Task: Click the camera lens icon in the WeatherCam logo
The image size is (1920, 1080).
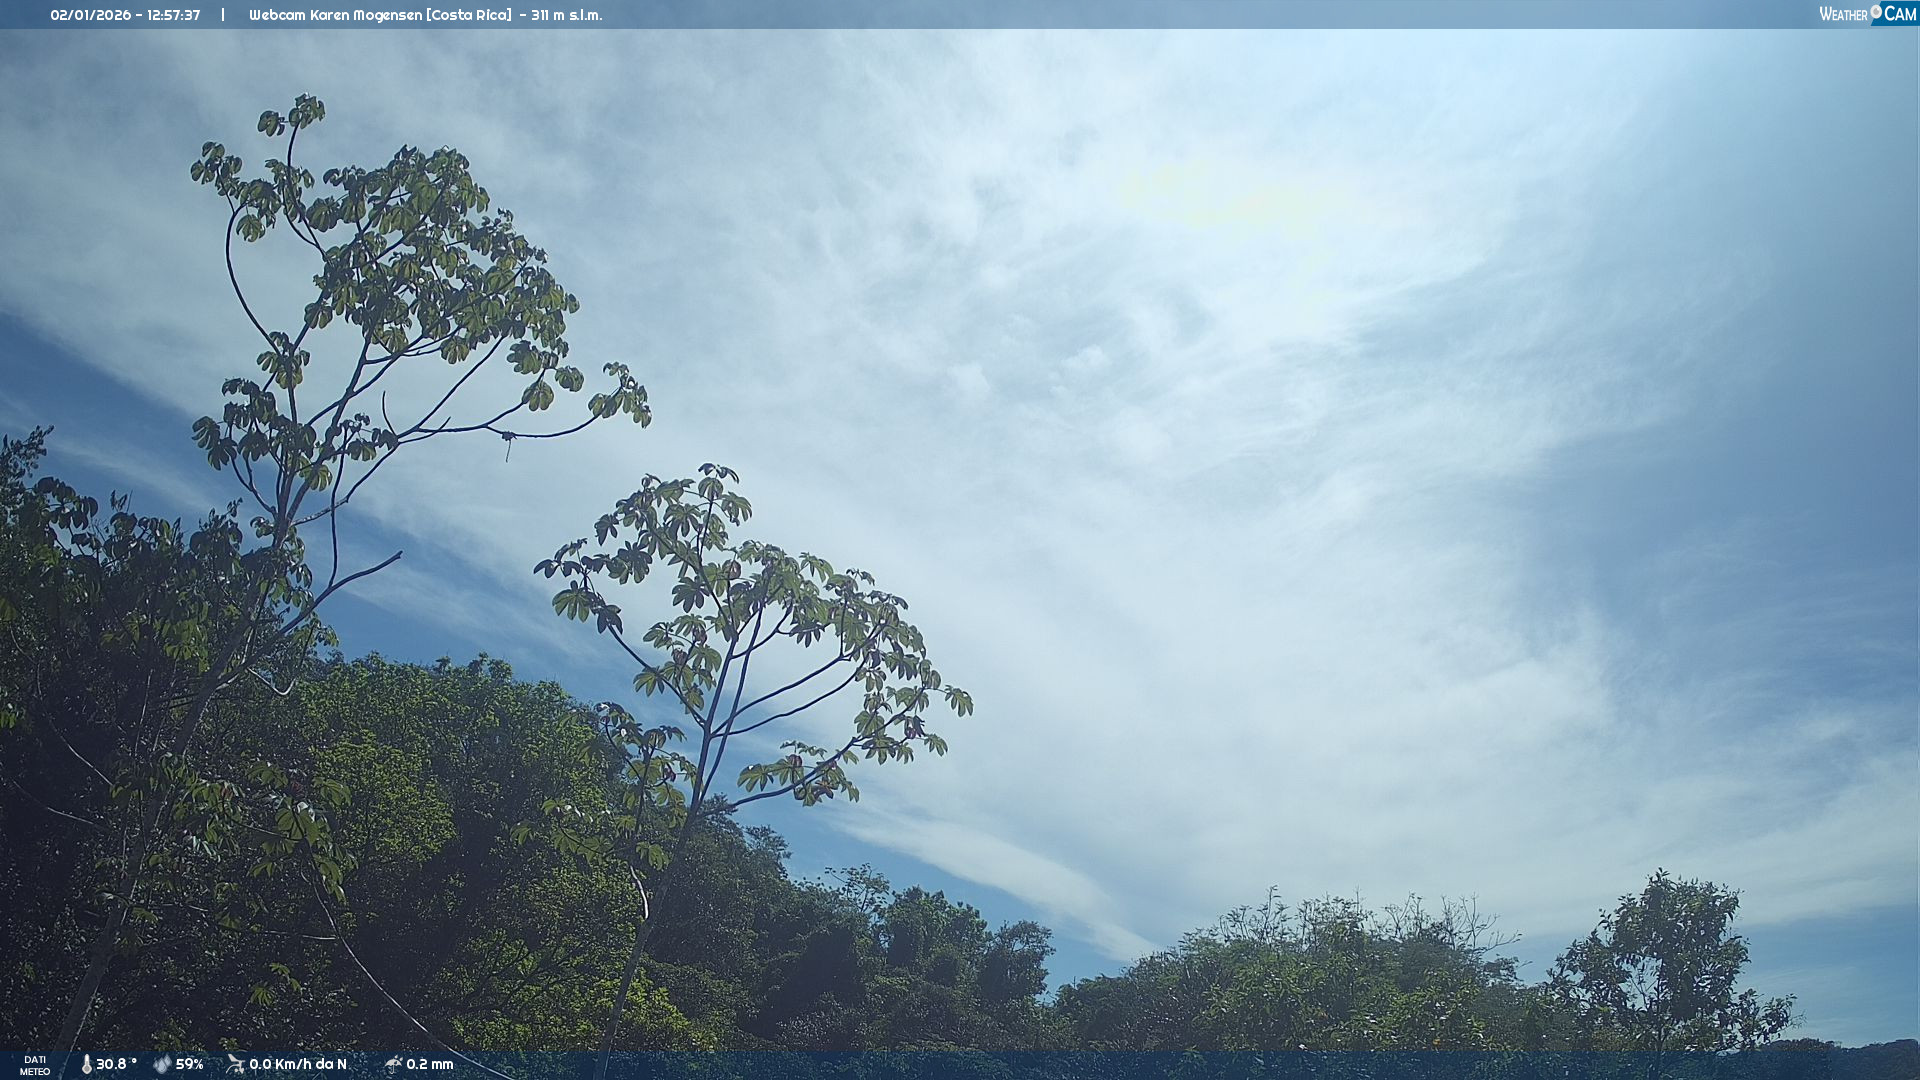Action: [x=1876, y=12]
